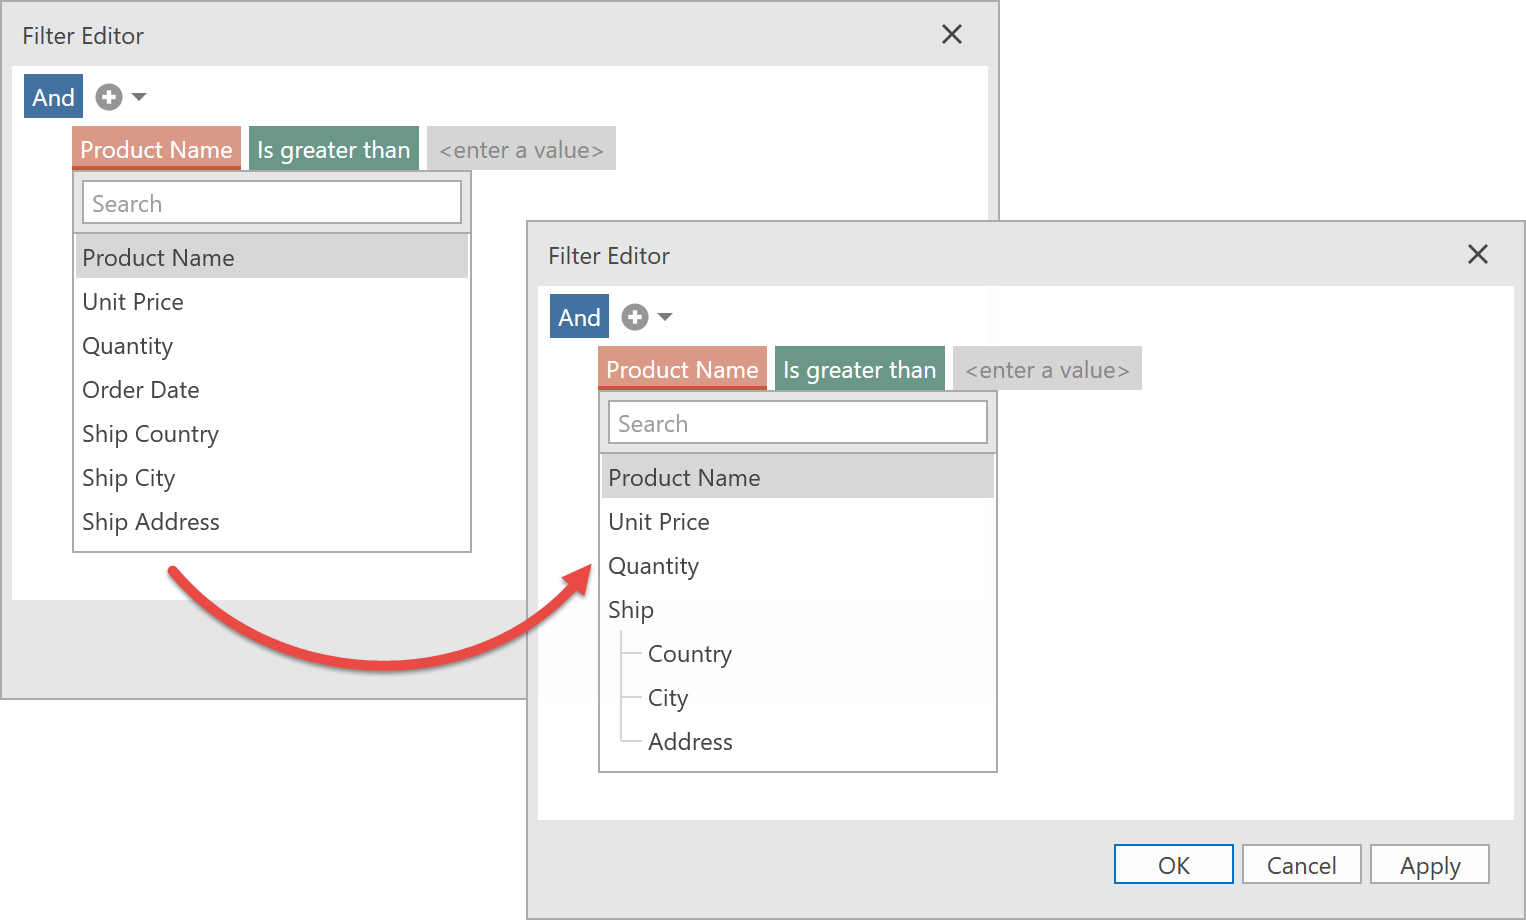Open the And group operator in back dialog
This screenshot has height=920, width=1526.
(53, 97)
